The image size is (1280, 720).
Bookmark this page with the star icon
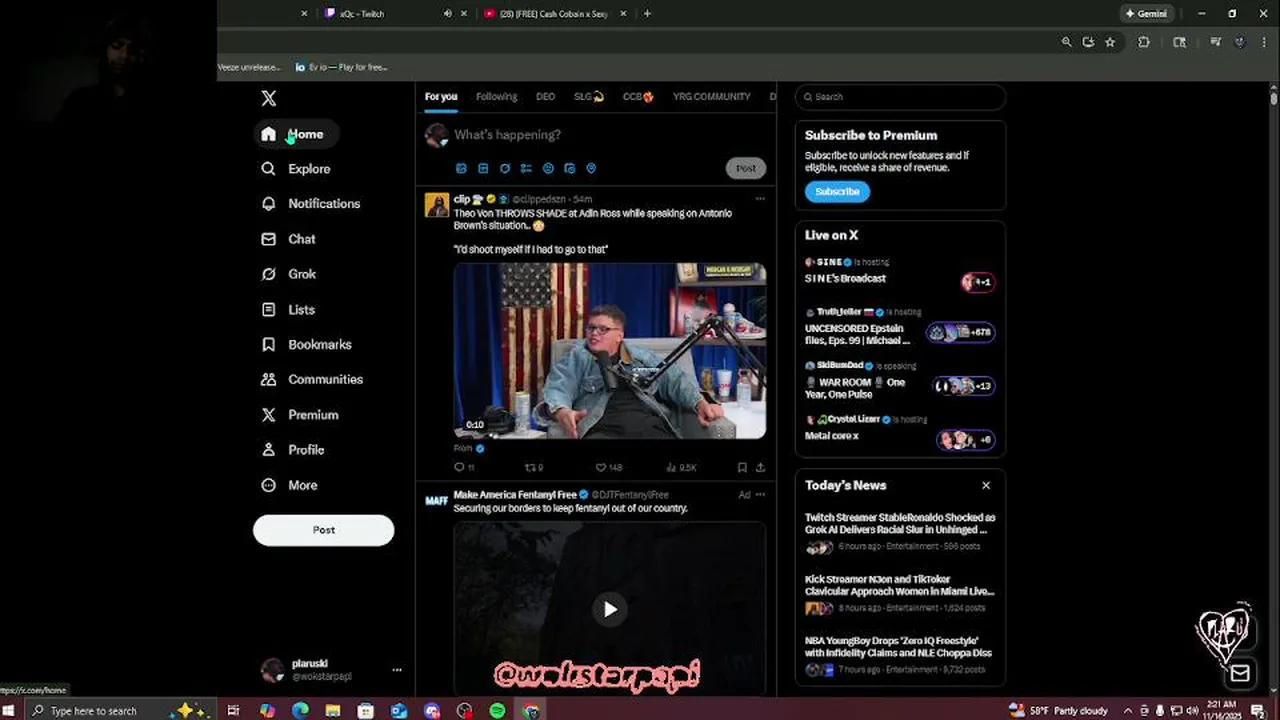pyautogui.click(x=1110, y=42)
